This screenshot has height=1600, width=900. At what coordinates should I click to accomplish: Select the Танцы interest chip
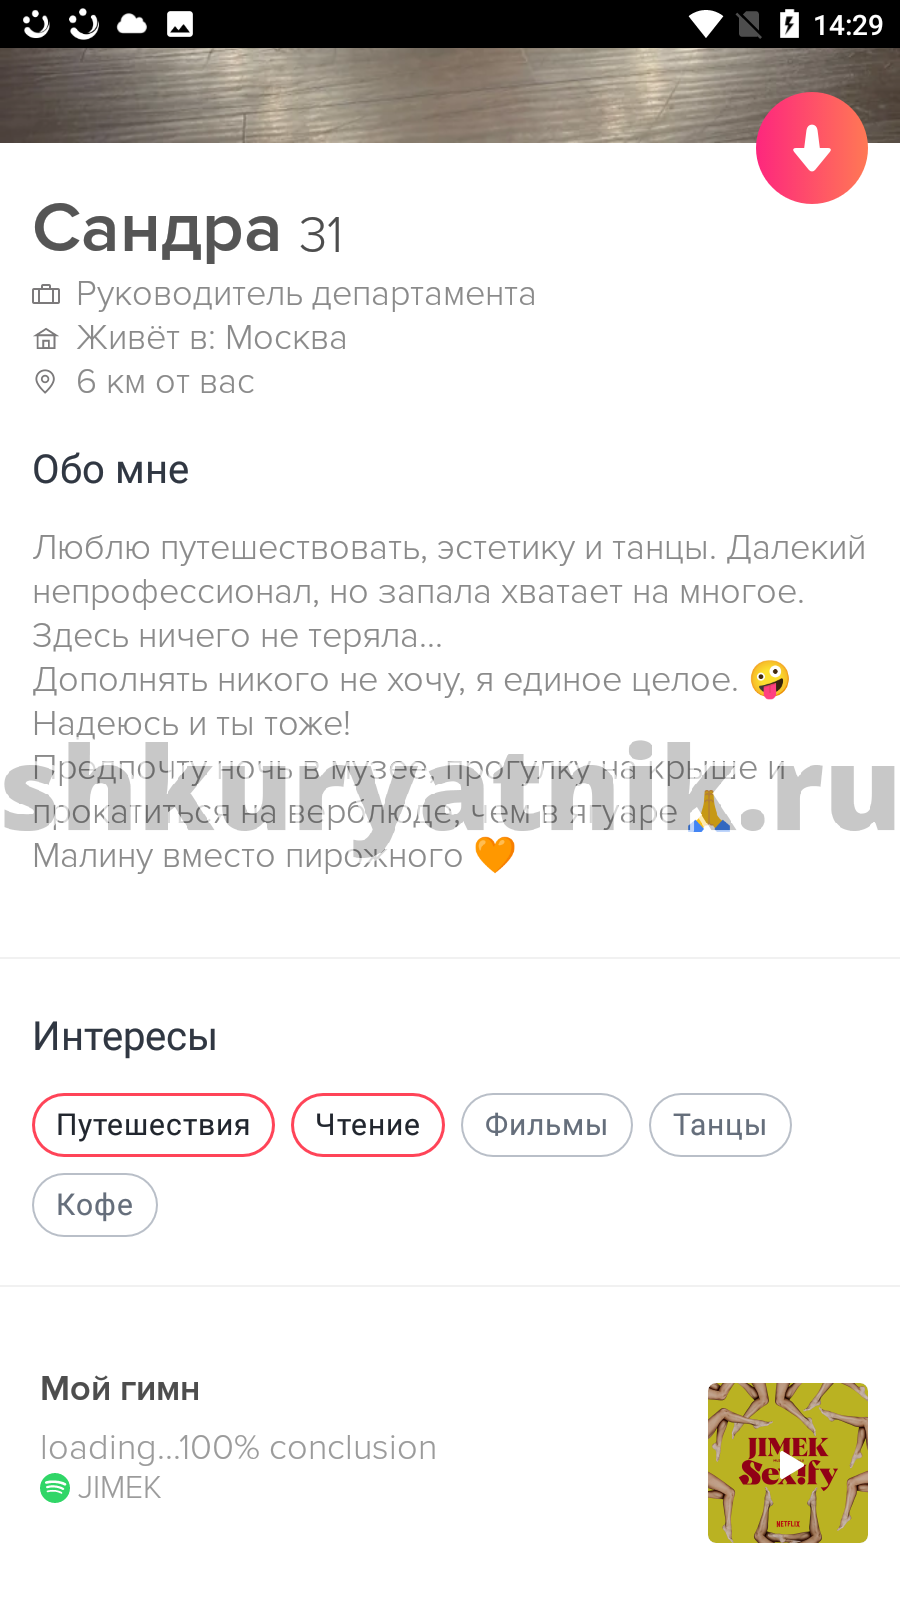click(720, 1125)
